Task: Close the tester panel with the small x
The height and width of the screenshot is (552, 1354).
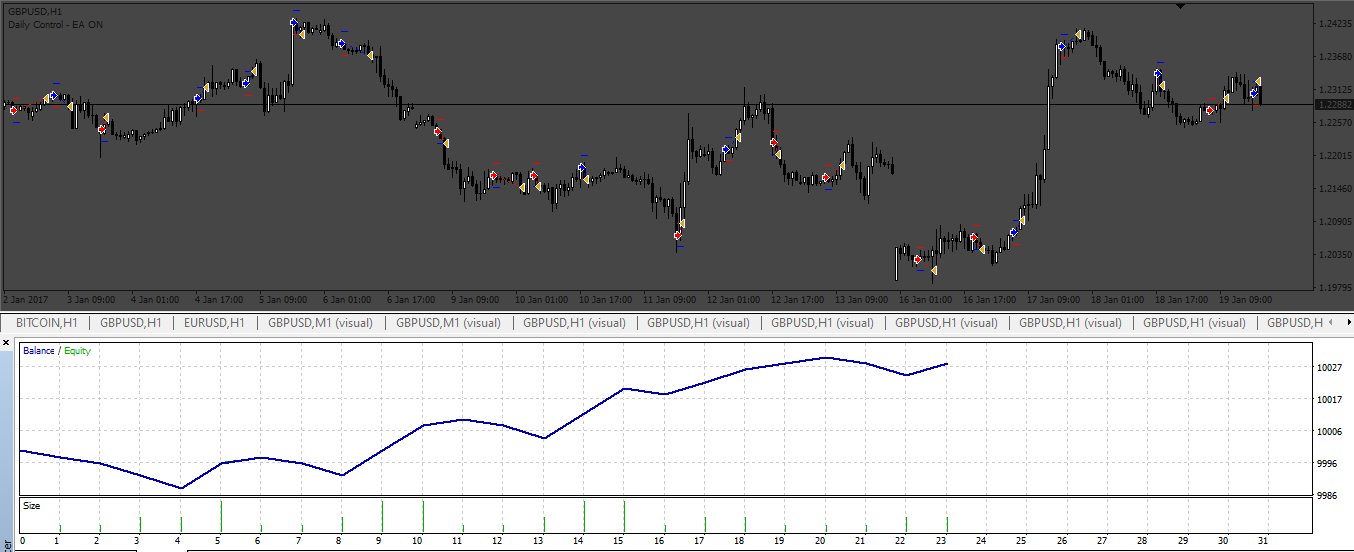Action: (6, 343)
